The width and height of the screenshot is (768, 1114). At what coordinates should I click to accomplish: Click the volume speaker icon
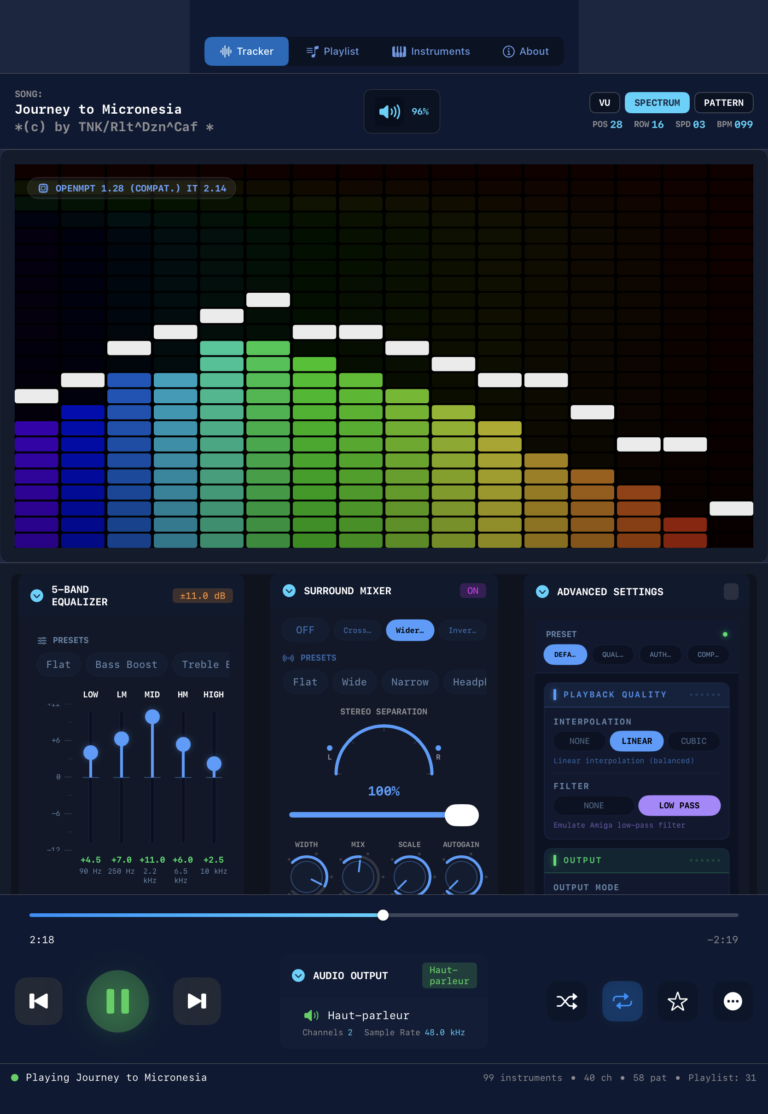coord(389,112)
